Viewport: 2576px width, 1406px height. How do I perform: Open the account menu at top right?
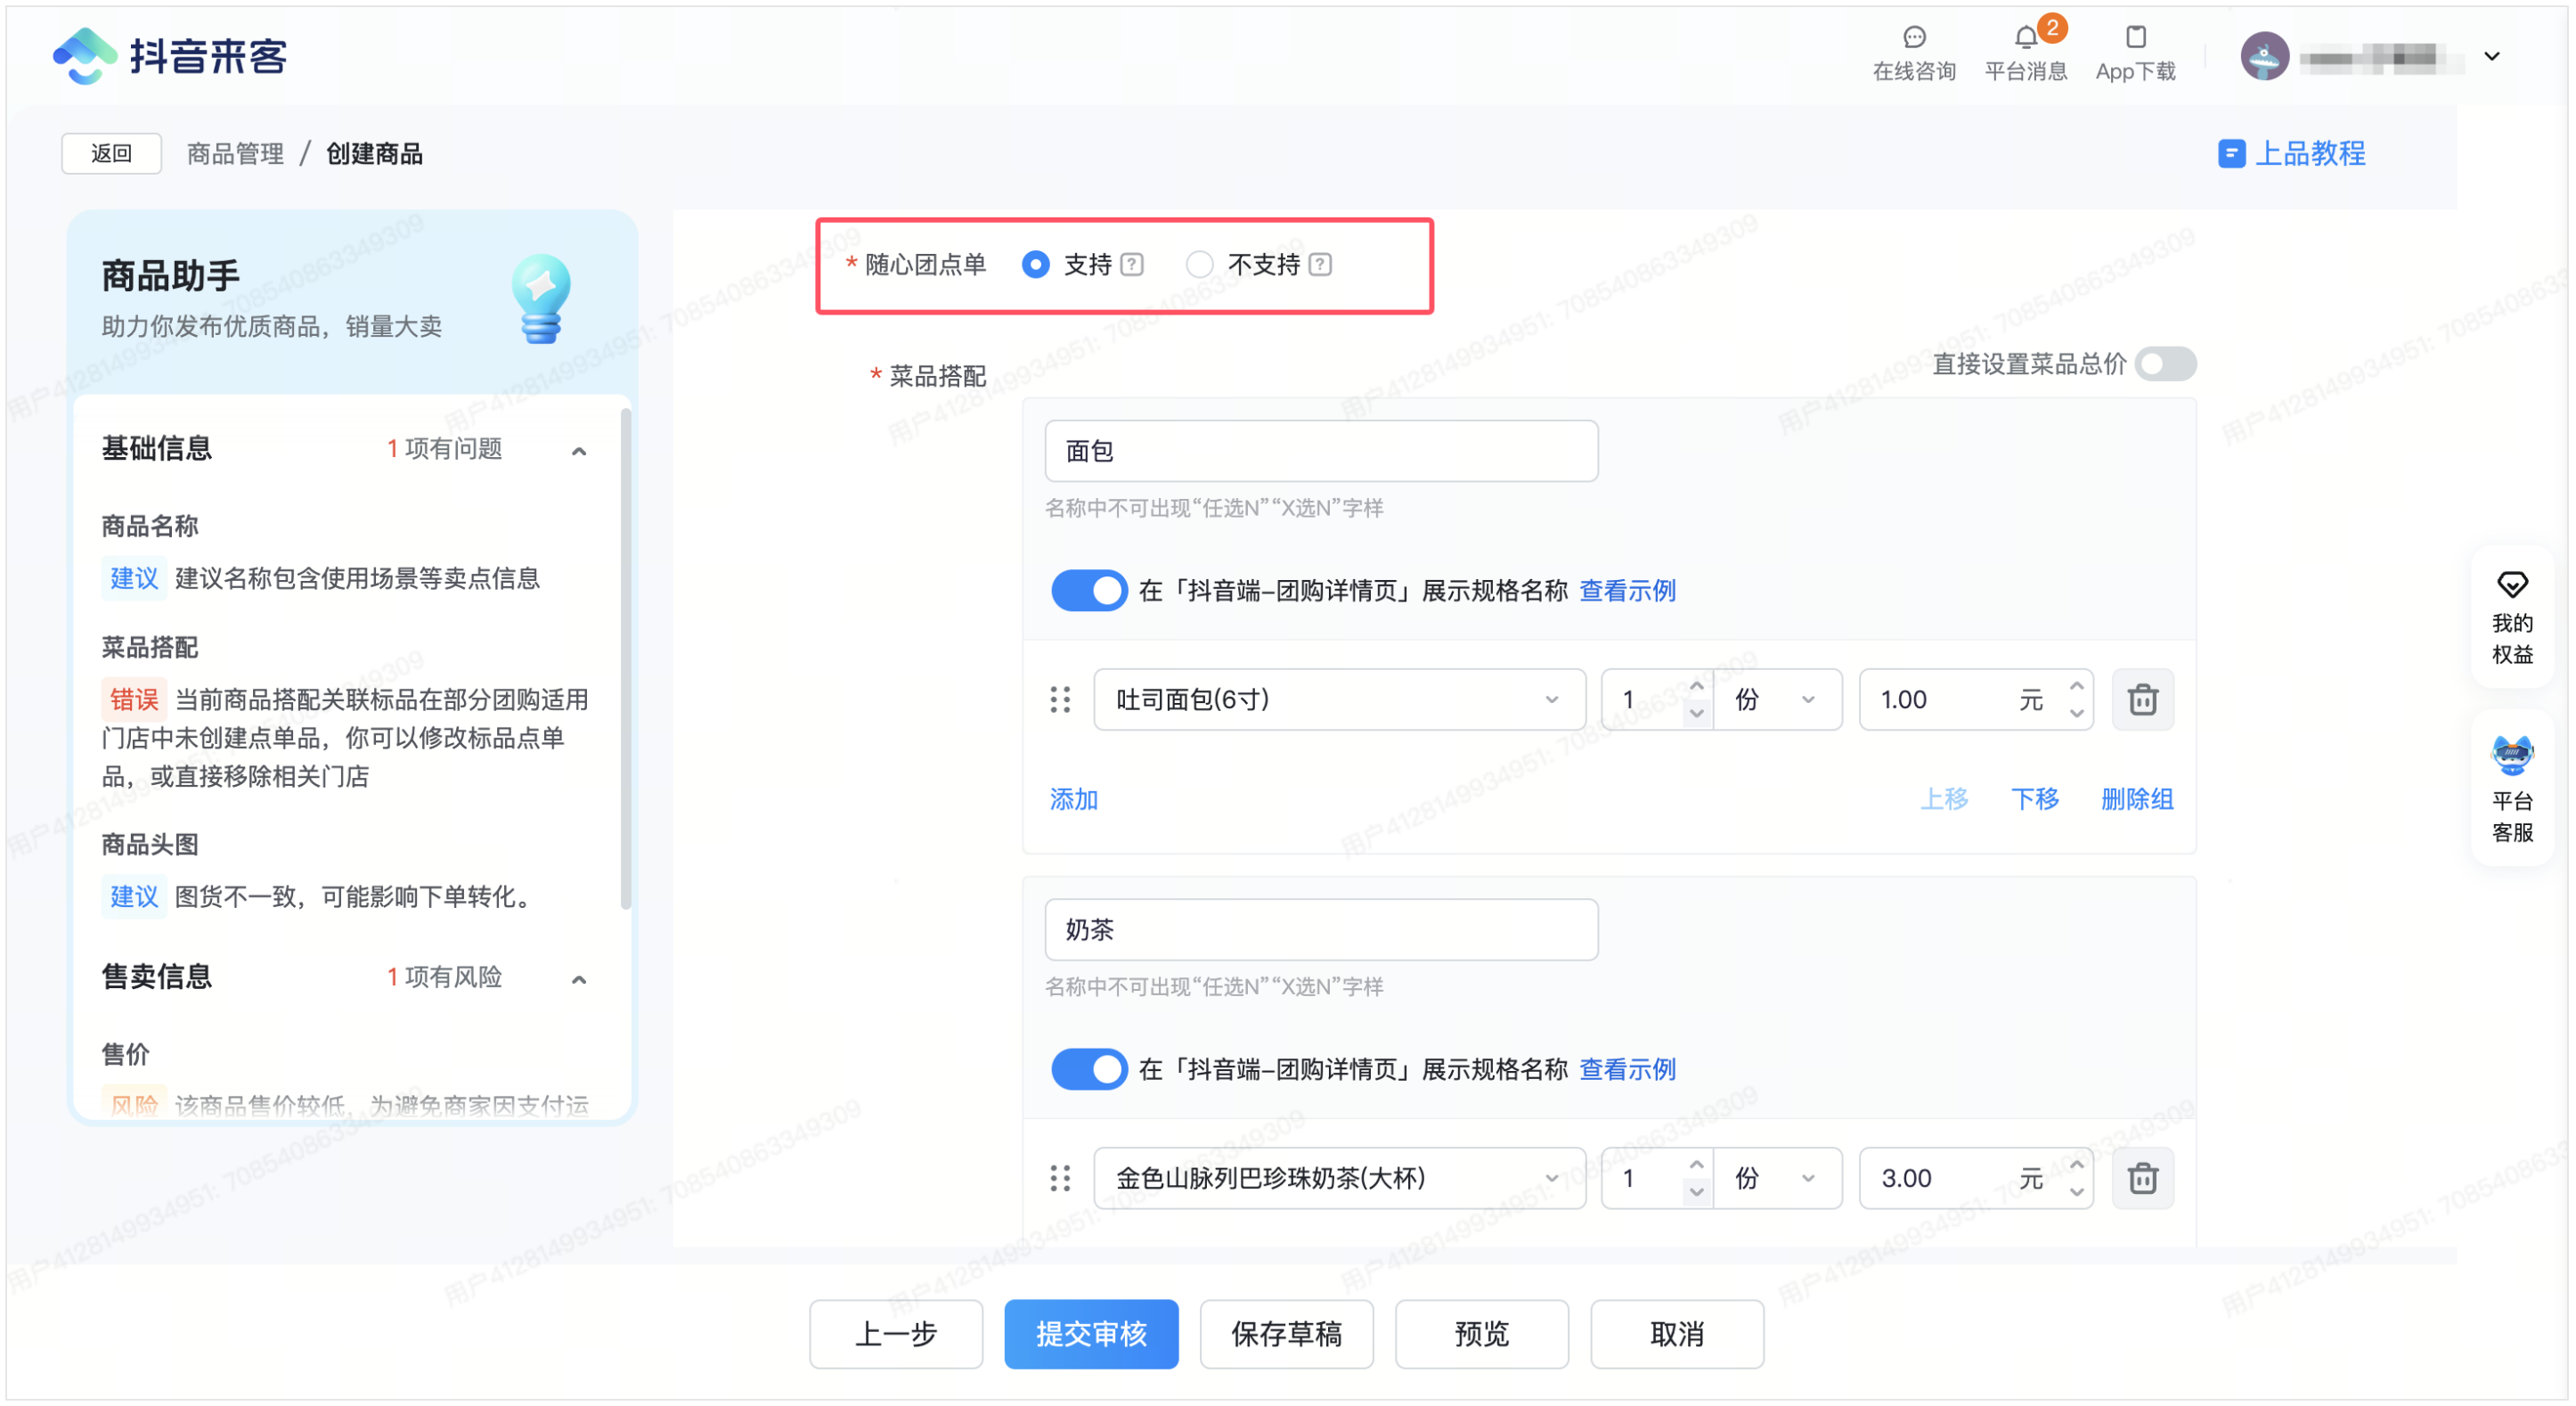point(2491,56)
